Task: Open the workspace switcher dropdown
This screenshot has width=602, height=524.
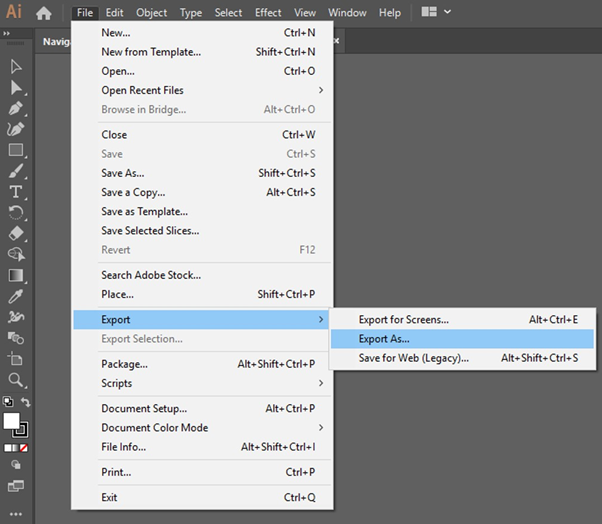Action: [436, 13]
